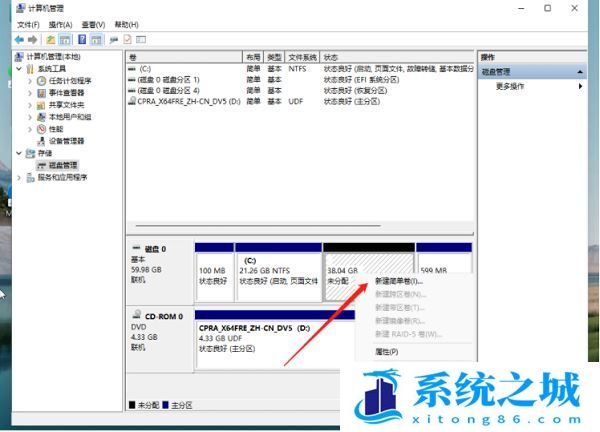Open the 文件(F) menu

pyautogui.click(x=29, y=24)
